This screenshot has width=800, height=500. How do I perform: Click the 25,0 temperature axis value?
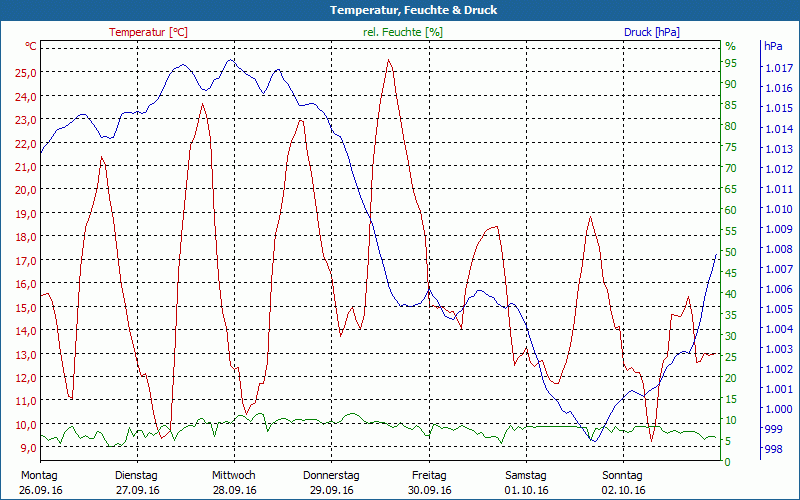tap(26, 73)
